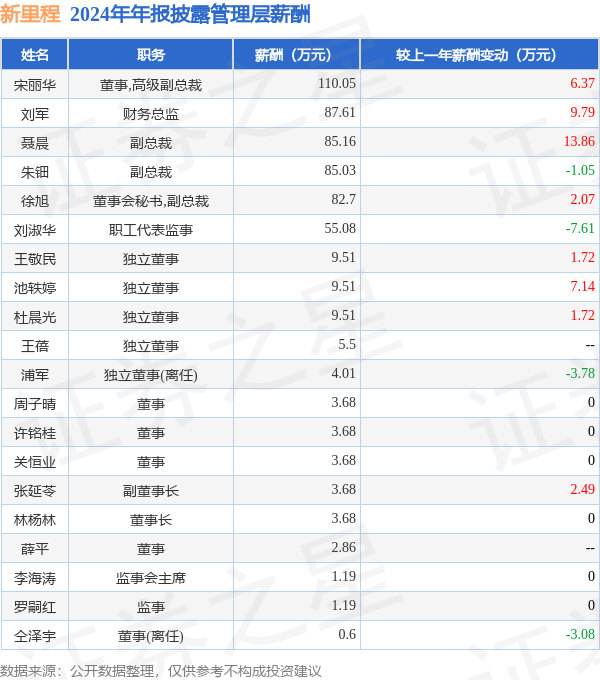600x680 pixels.
Task: Select the name 聂晨
Action: pyautogui.click(x=35, y=143)
